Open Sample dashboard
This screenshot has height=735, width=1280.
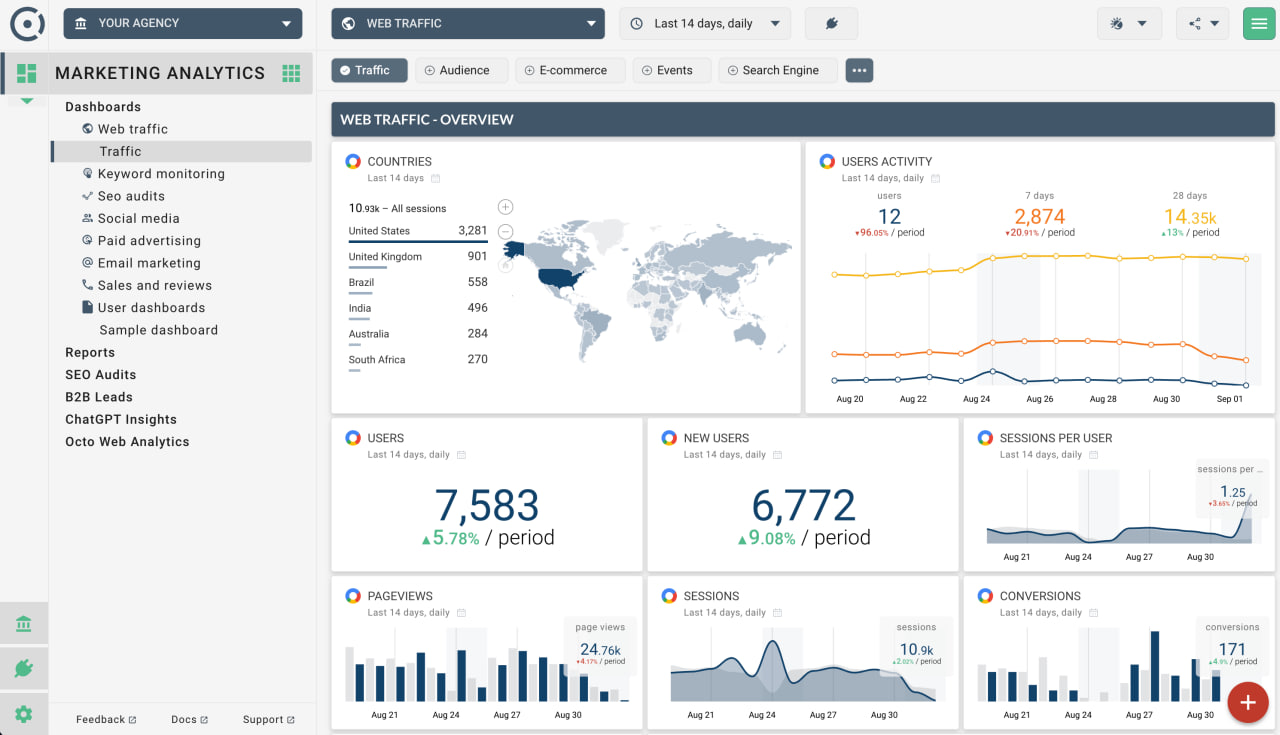click(x=159, y=330)
